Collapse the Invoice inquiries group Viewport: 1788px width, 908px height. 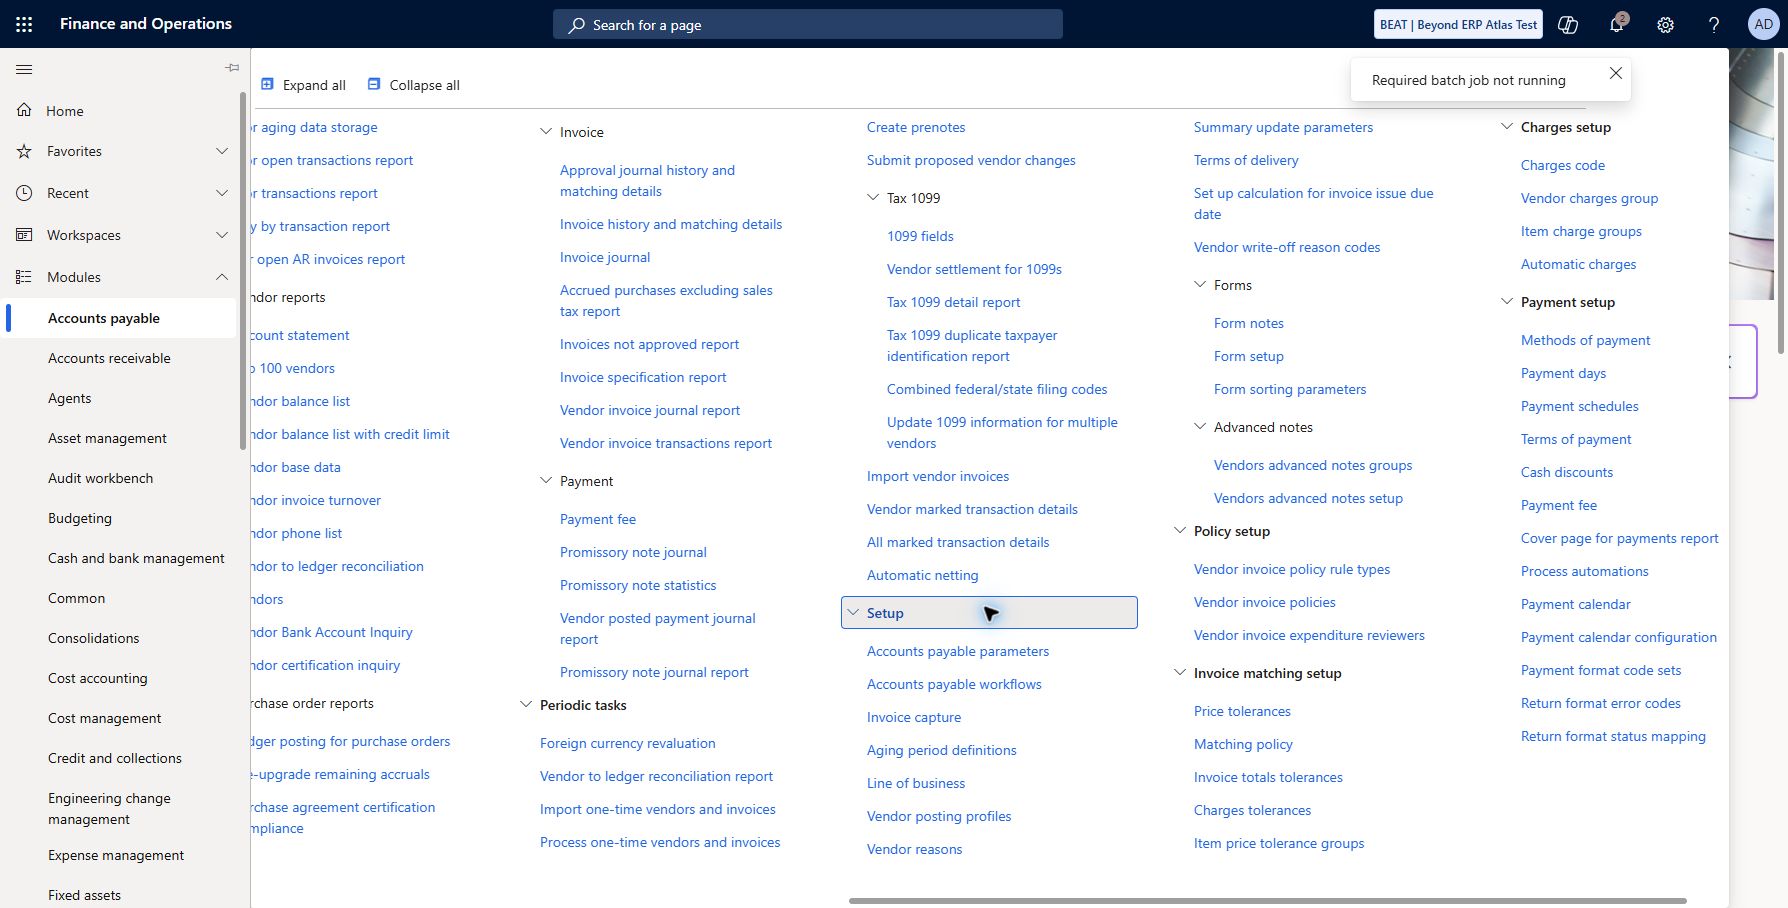pos(546,132)
